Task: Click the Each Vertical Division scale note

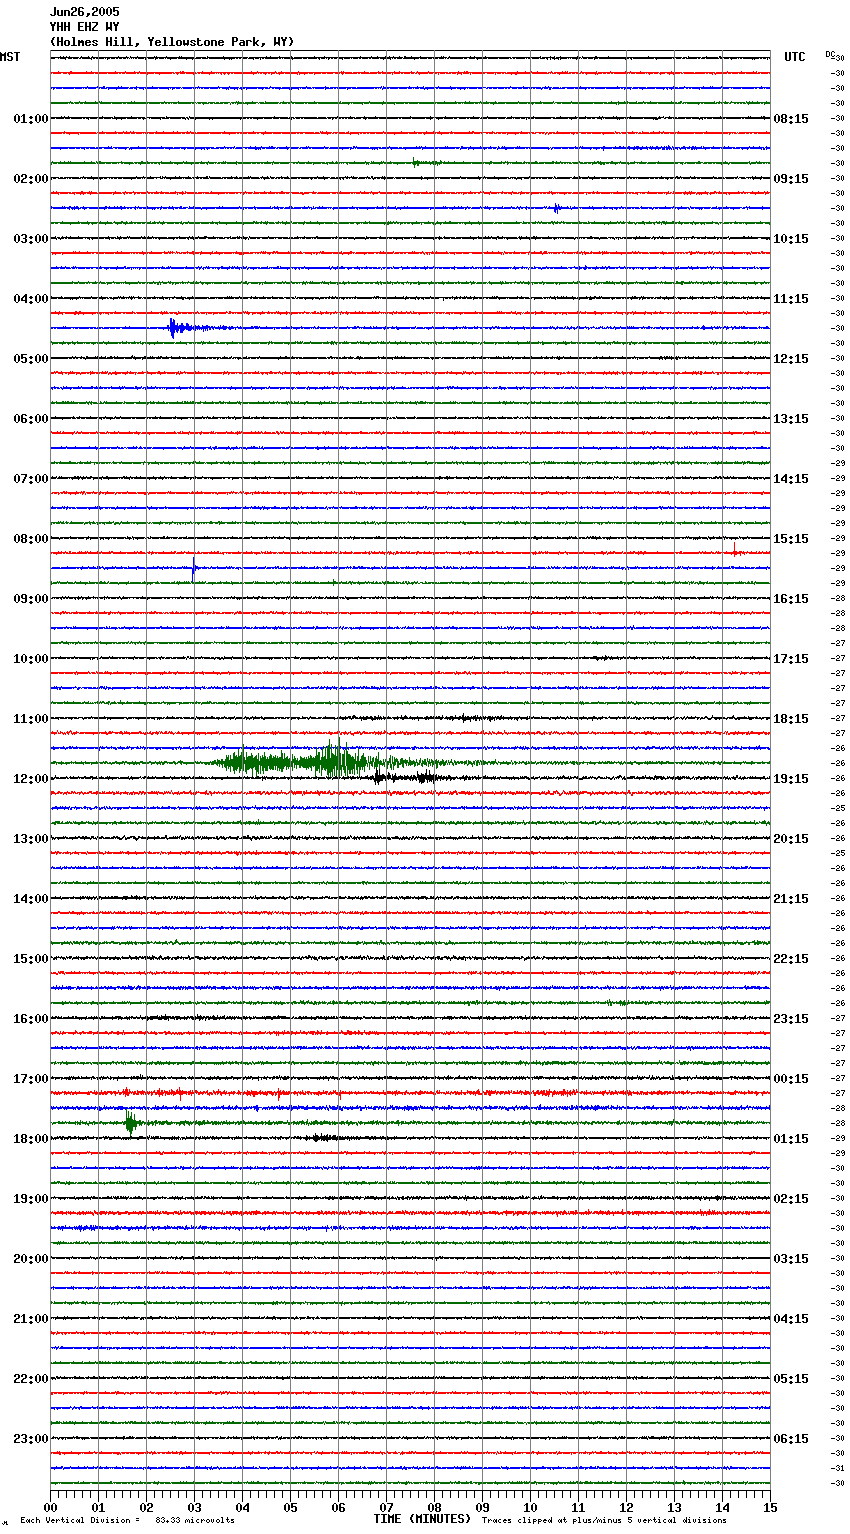Action: point(127,1521)
